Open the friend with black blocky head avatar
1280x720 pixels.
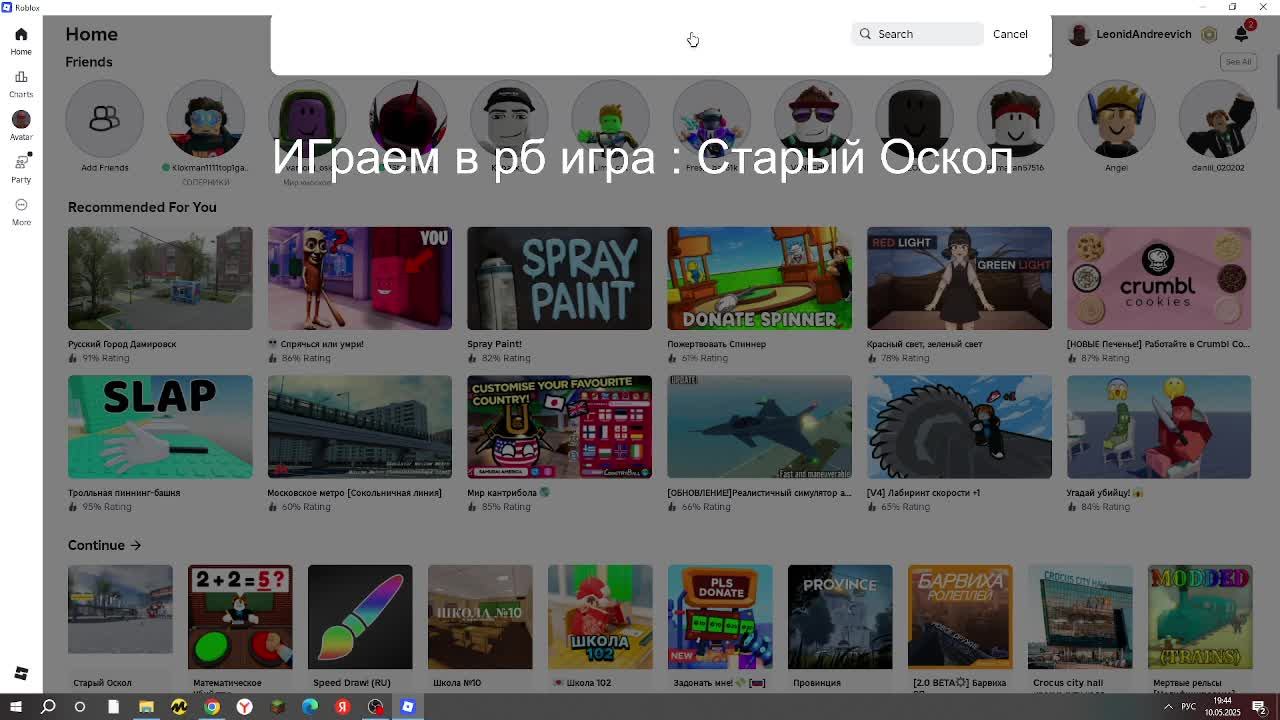(914, 119)
